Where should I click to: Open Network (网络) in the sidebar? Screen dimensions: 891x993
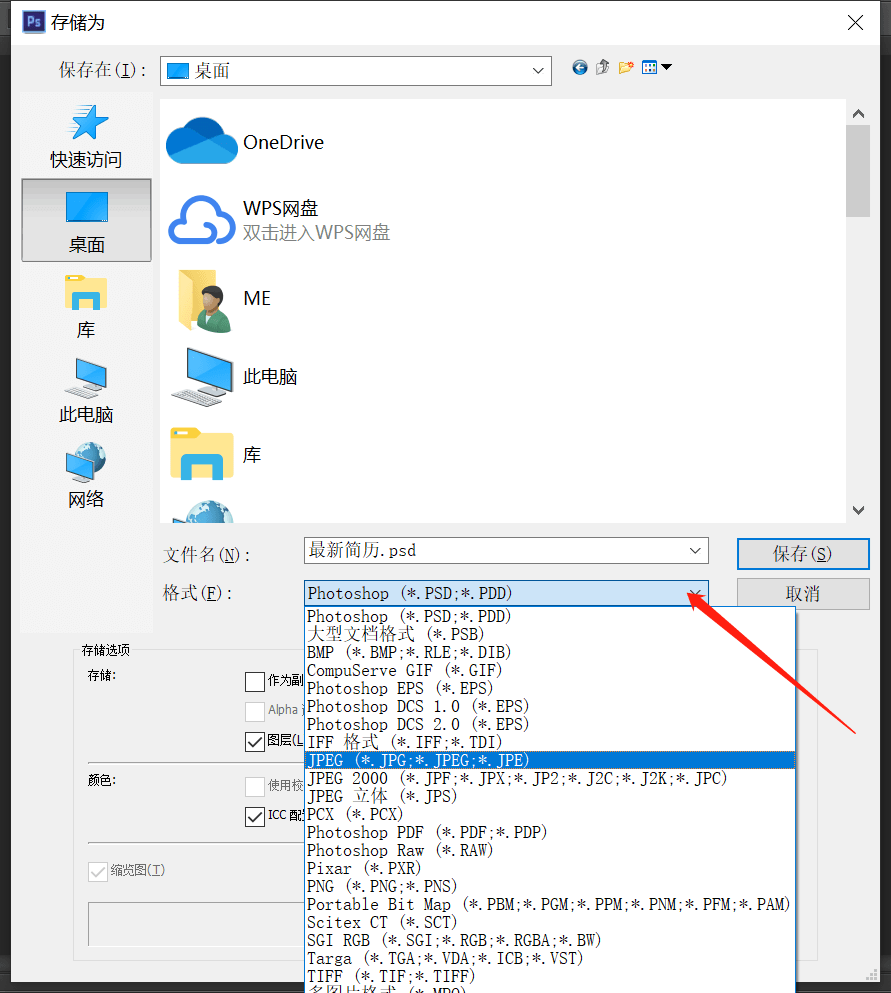[x=86, y=476]
